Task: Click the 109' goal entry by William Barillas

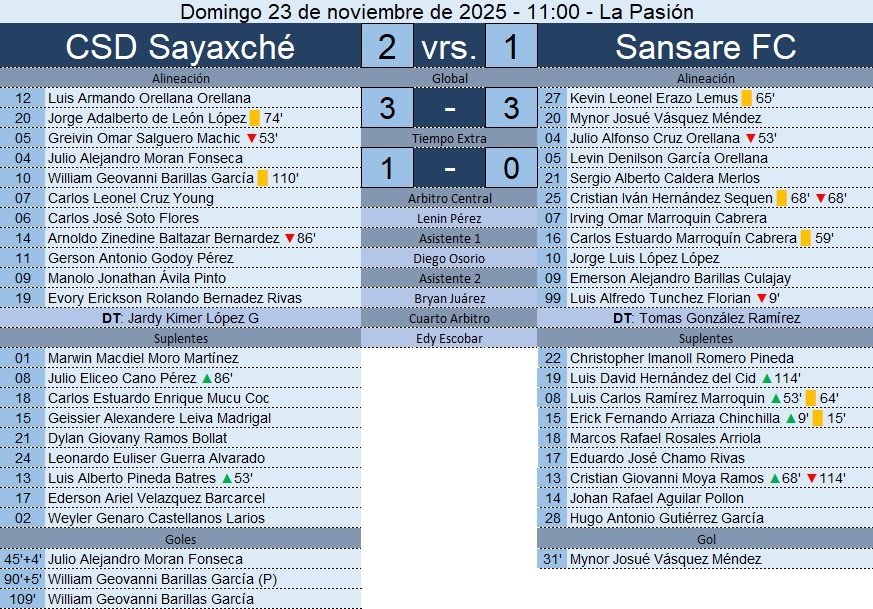Action: coord(150,599)
